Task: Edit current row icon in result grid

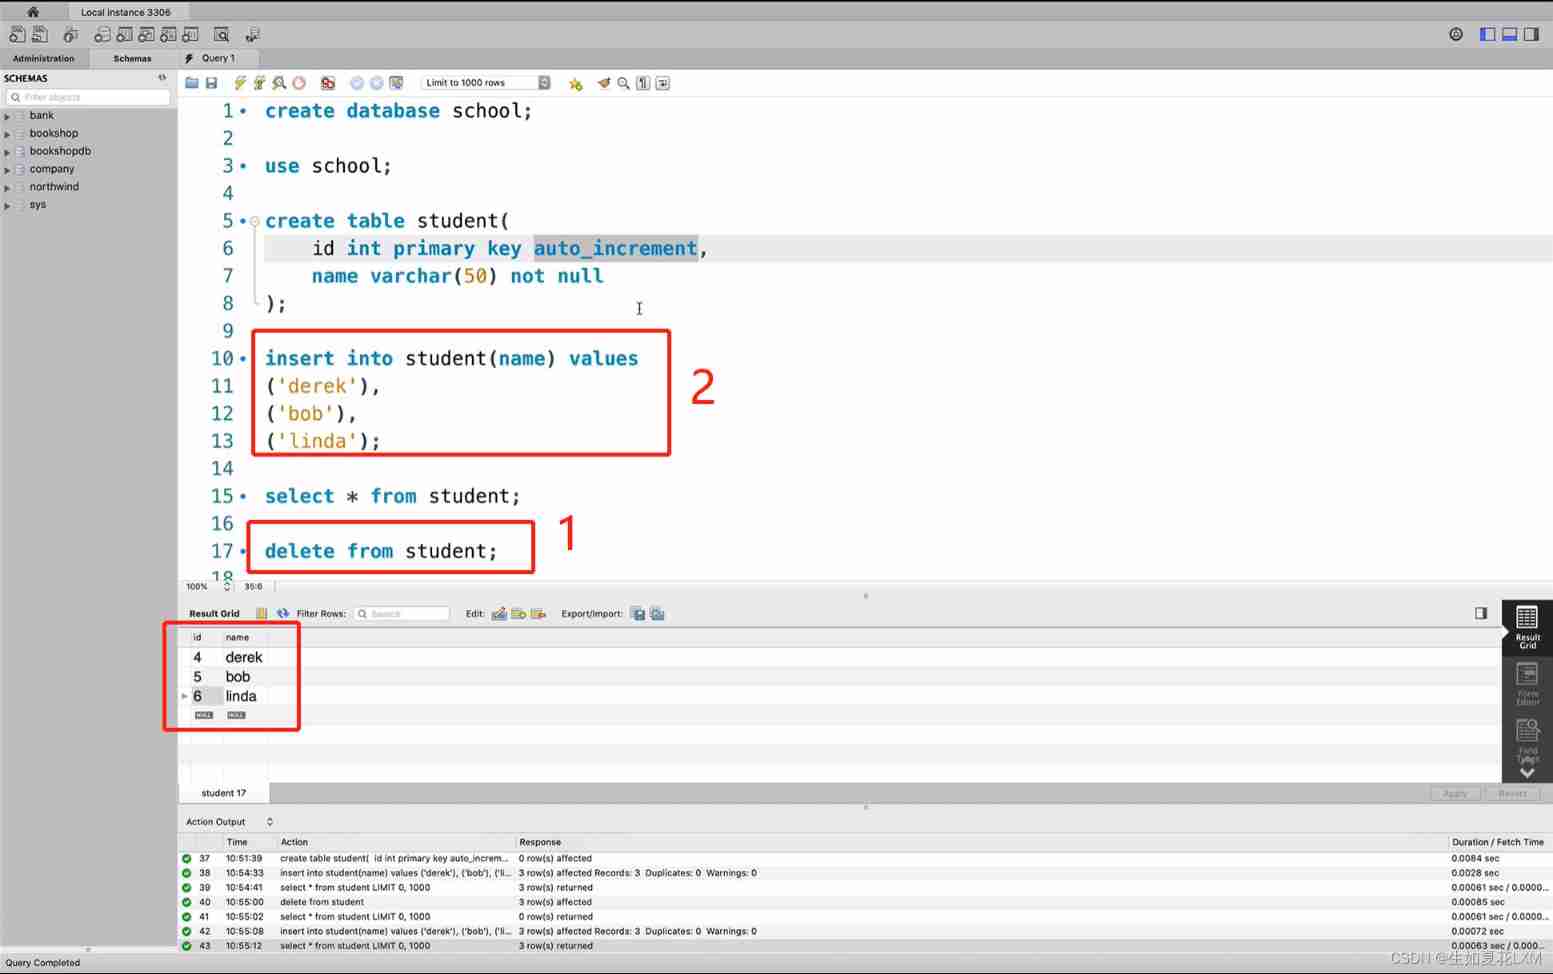Action: [x=499, y=613]
